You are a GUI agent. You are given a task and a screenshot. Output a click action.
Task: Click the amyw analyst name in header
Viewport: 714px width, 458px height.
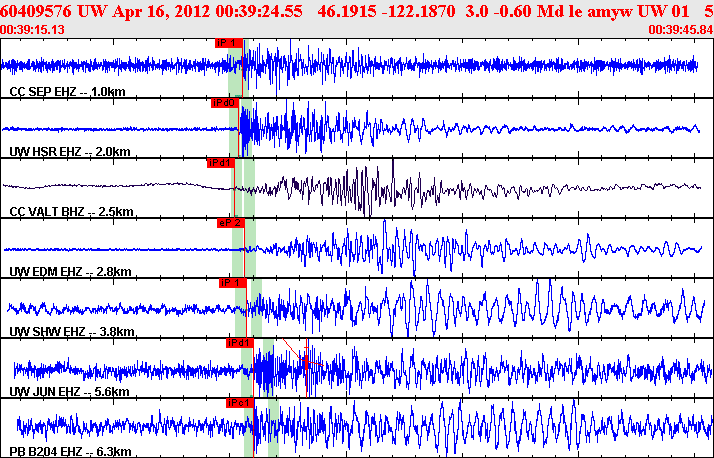[610, 12]
